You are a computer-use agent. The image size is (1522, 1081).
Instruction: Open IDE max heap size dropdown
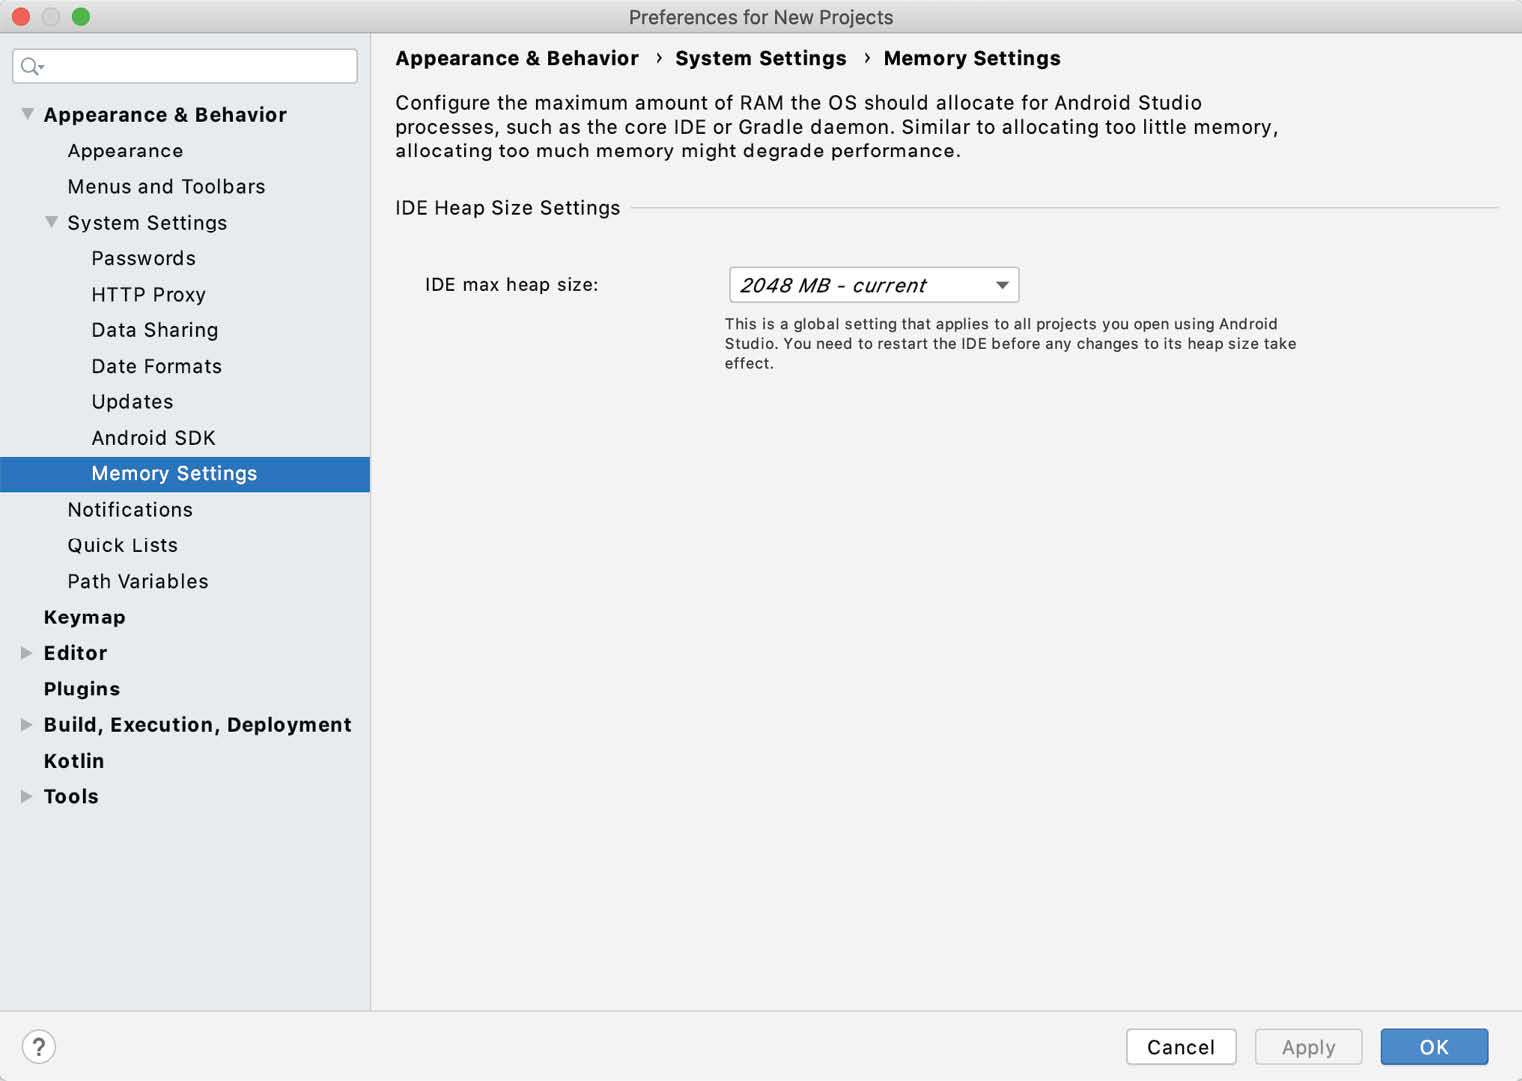coord(874,285)
